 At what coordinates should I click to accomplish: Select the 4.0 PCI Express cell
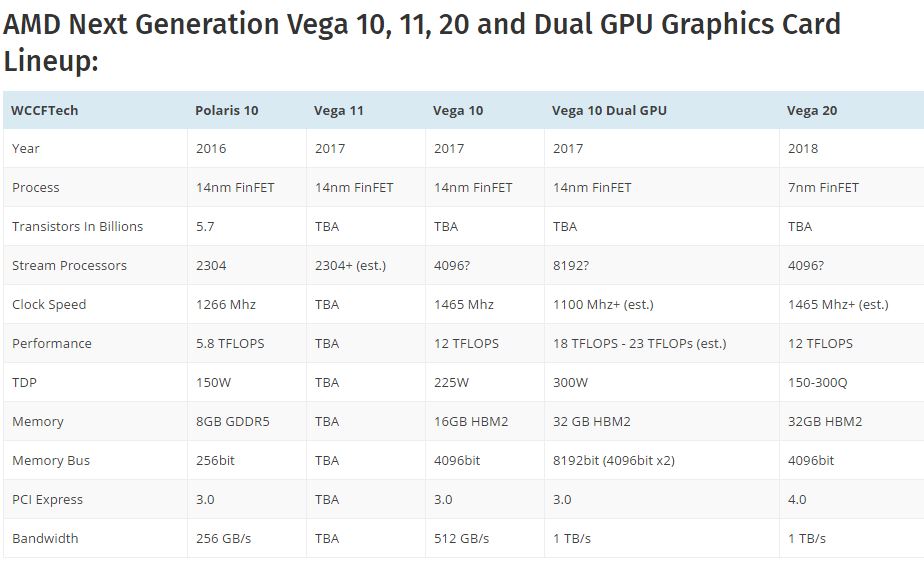tap(797, 499)
